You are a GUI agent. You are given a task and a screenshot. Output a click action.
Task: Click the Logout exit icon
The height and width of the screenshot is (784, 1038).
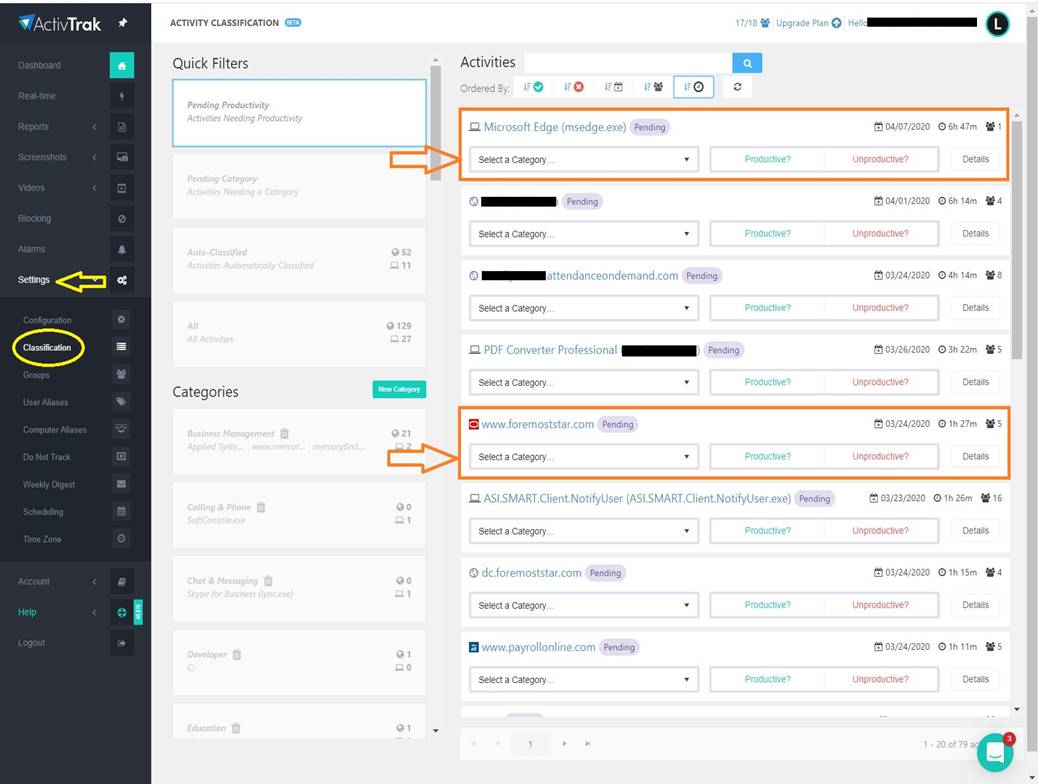(x=122, y=643)
